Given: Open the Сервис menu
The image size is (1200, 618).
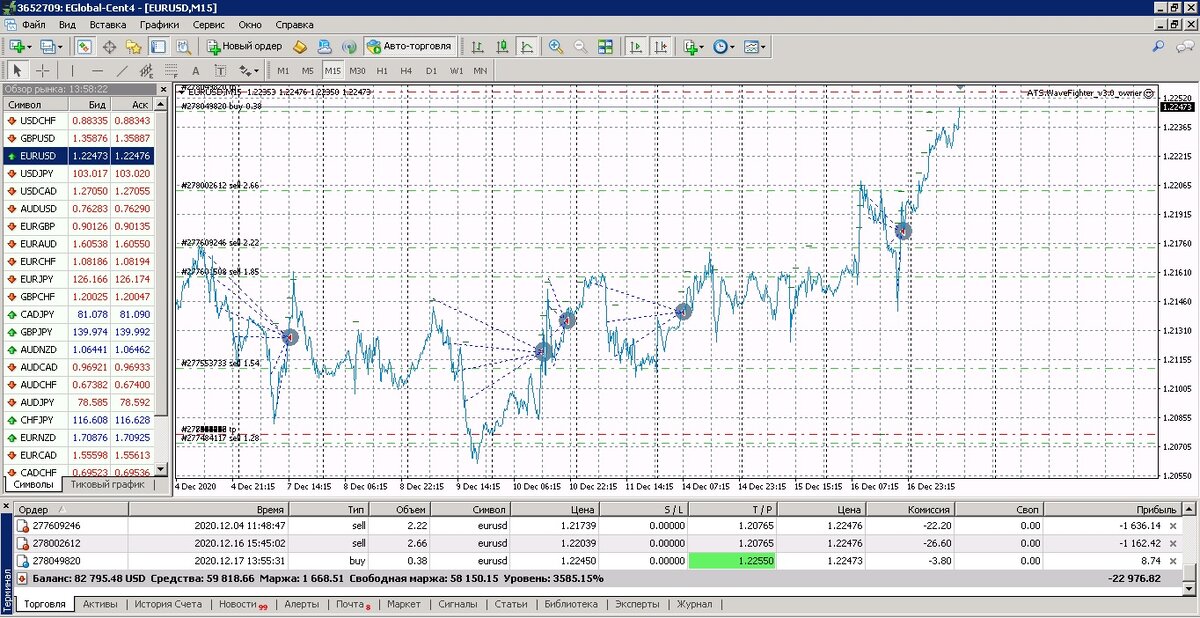Looking at the screenshot, I should [x=209, y=24].
